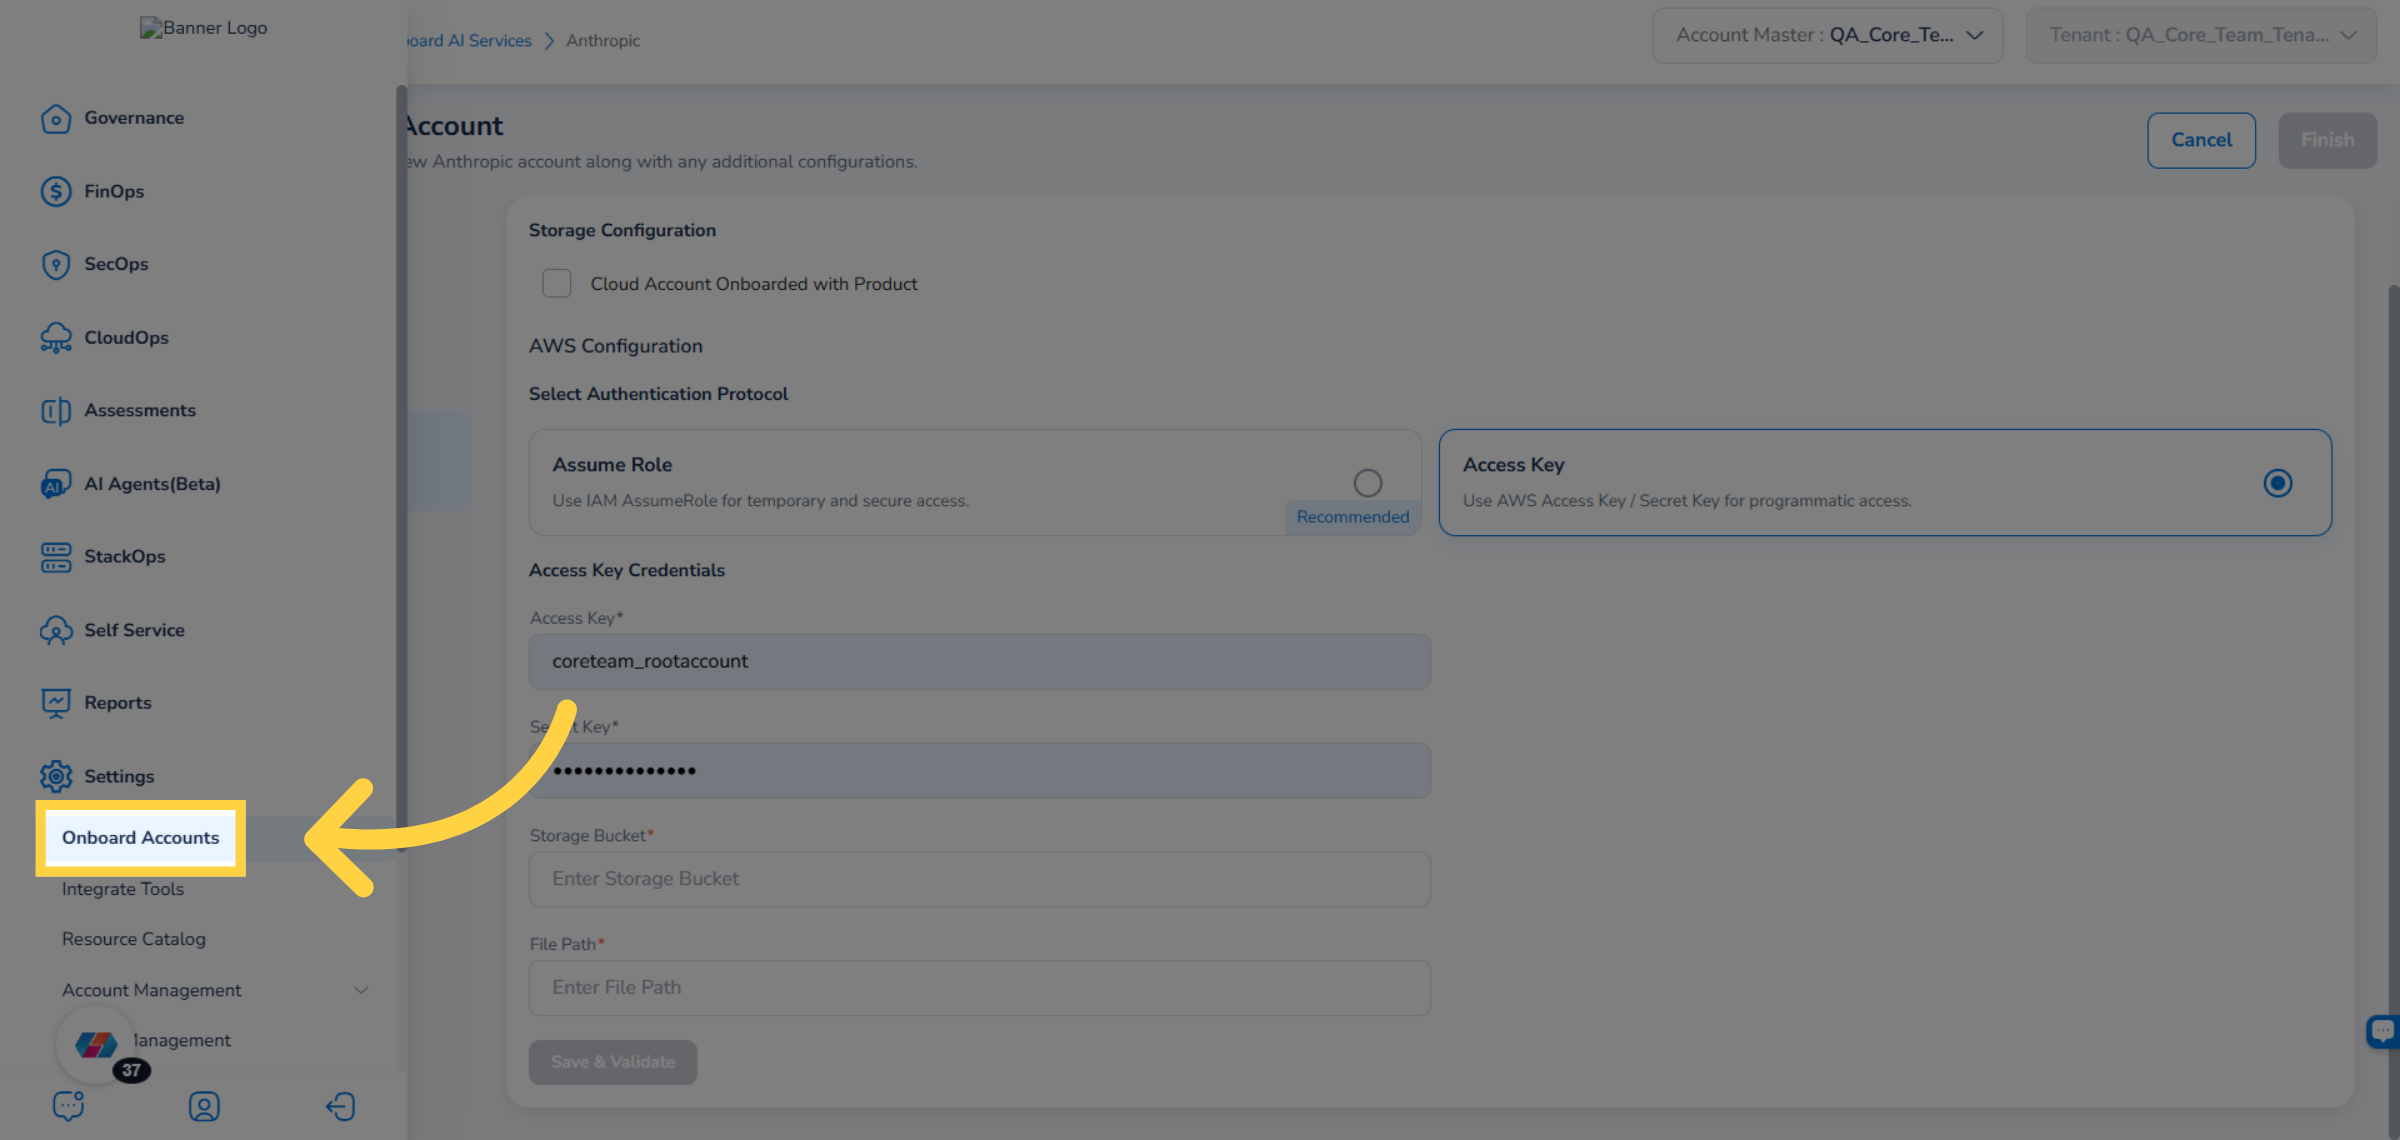
Task: Select the Access Key authentication radio button
Action: click(2278, 483)
